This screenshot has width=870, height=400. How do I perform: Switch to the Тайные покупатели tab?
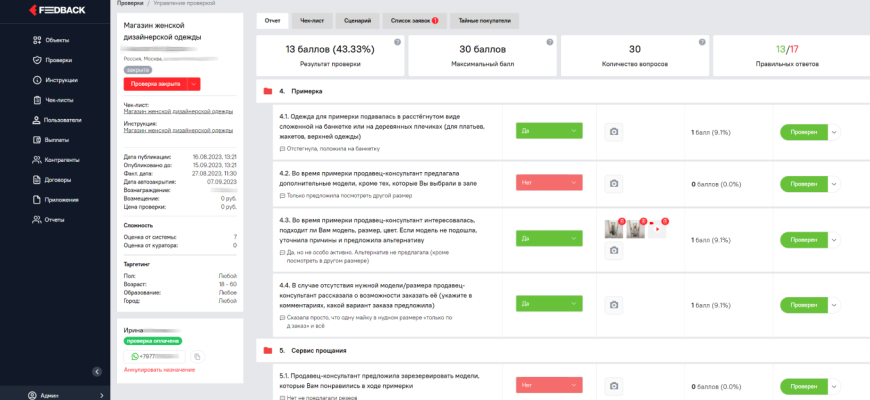click(x=484, y=20)
